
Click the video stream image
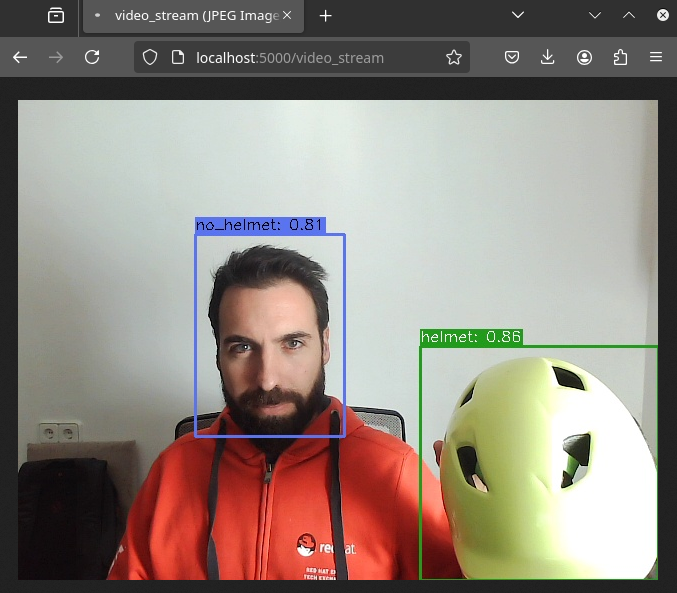pyautogui.click(x=338, y=340)
